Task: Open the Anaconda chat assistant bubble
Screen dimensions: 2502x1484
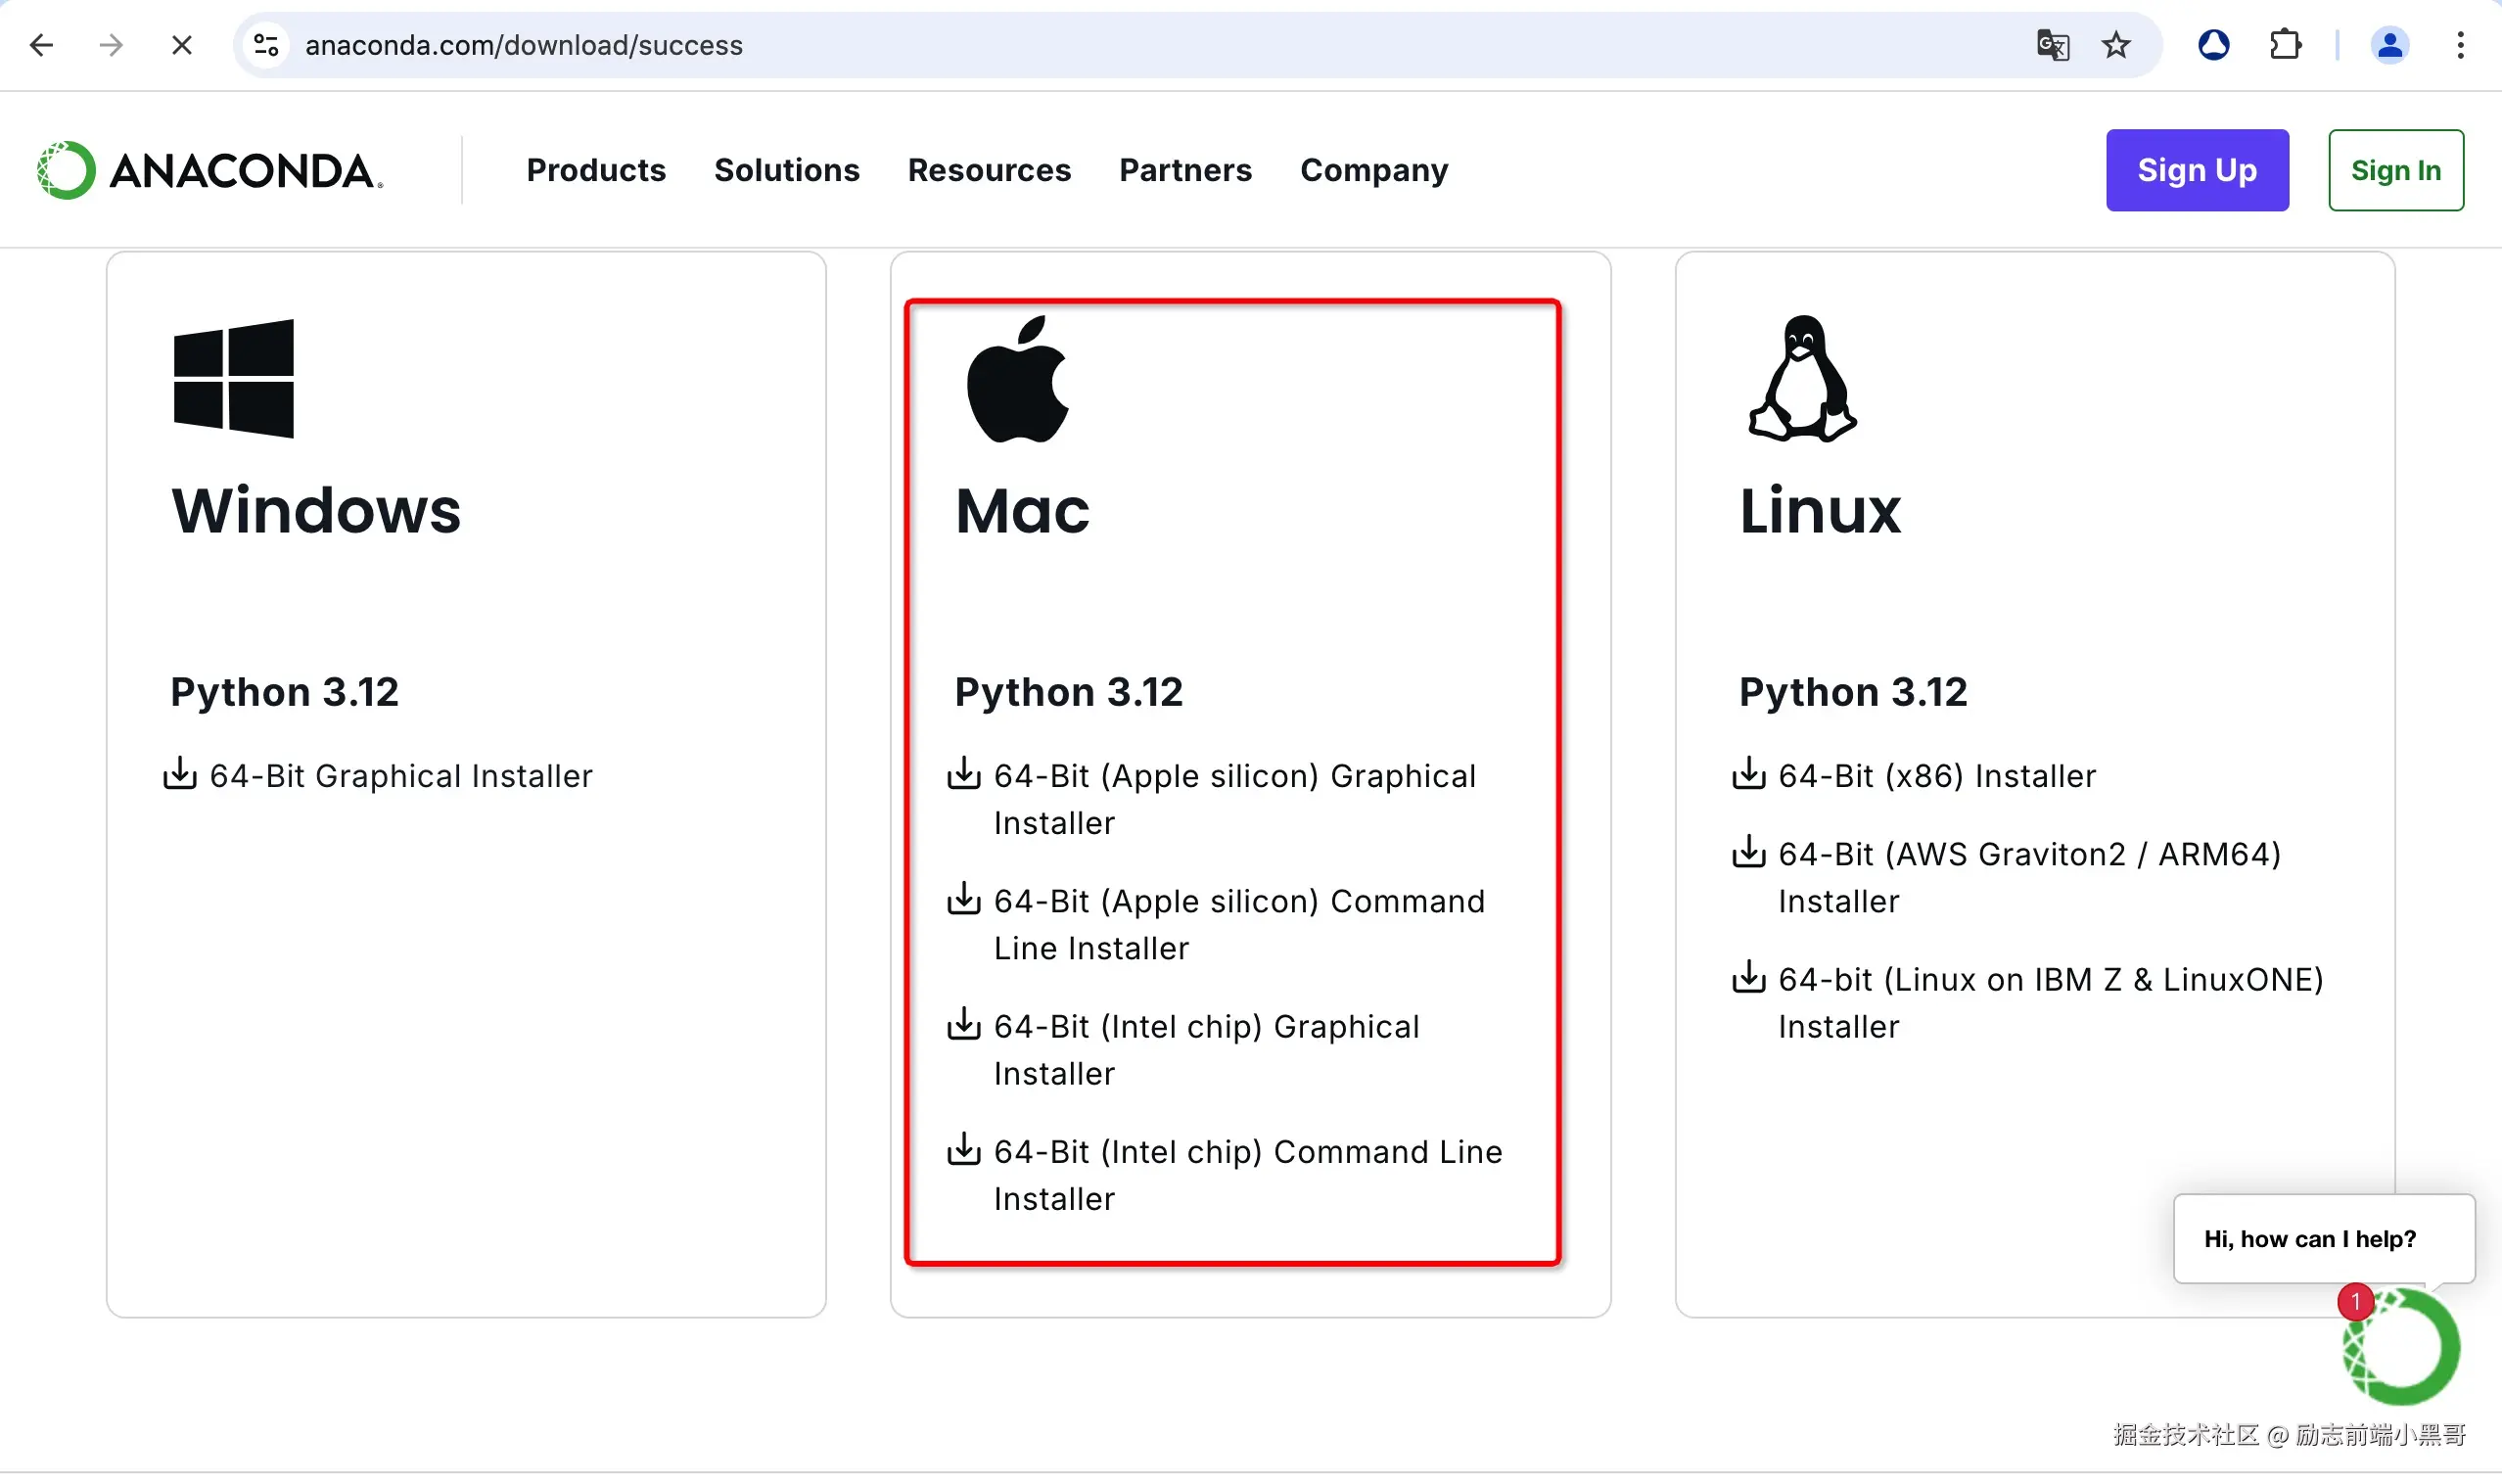Action: (2401, 1348)
